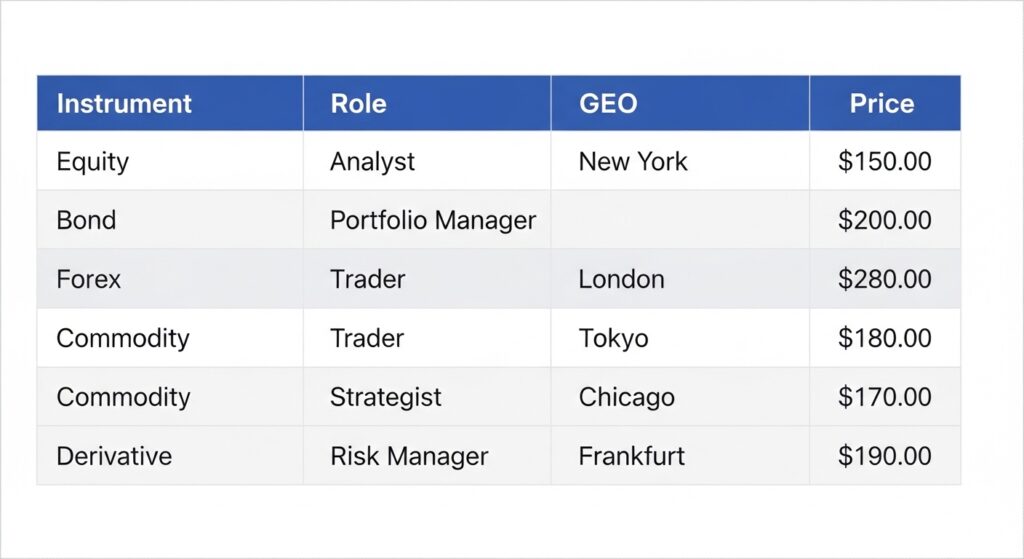Viewport: 1024px width, 559px height.
Task: Click the $150.00 price cell
Action: tap(884, 162)
